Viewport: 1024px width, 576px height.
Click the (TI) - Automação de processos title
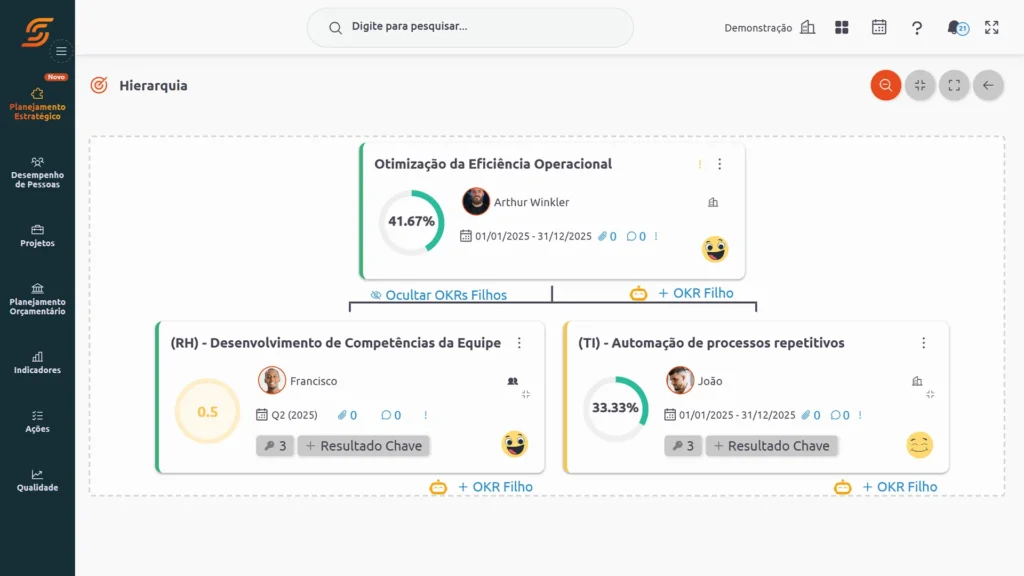tap(711, 343)
